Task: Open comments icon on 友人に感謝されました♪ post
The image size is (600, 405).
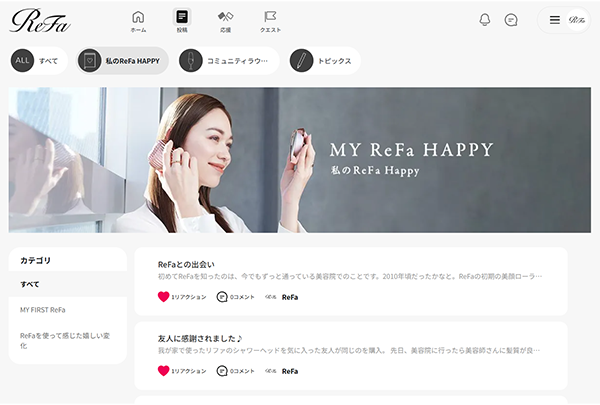Action: point(222,371)
